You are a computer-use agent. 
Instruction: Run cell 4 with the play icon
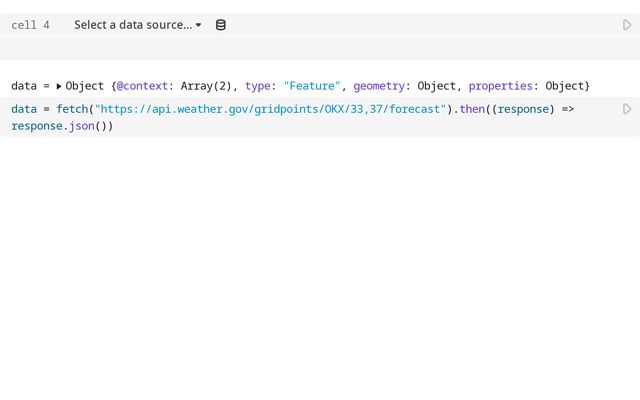point(627,25)
